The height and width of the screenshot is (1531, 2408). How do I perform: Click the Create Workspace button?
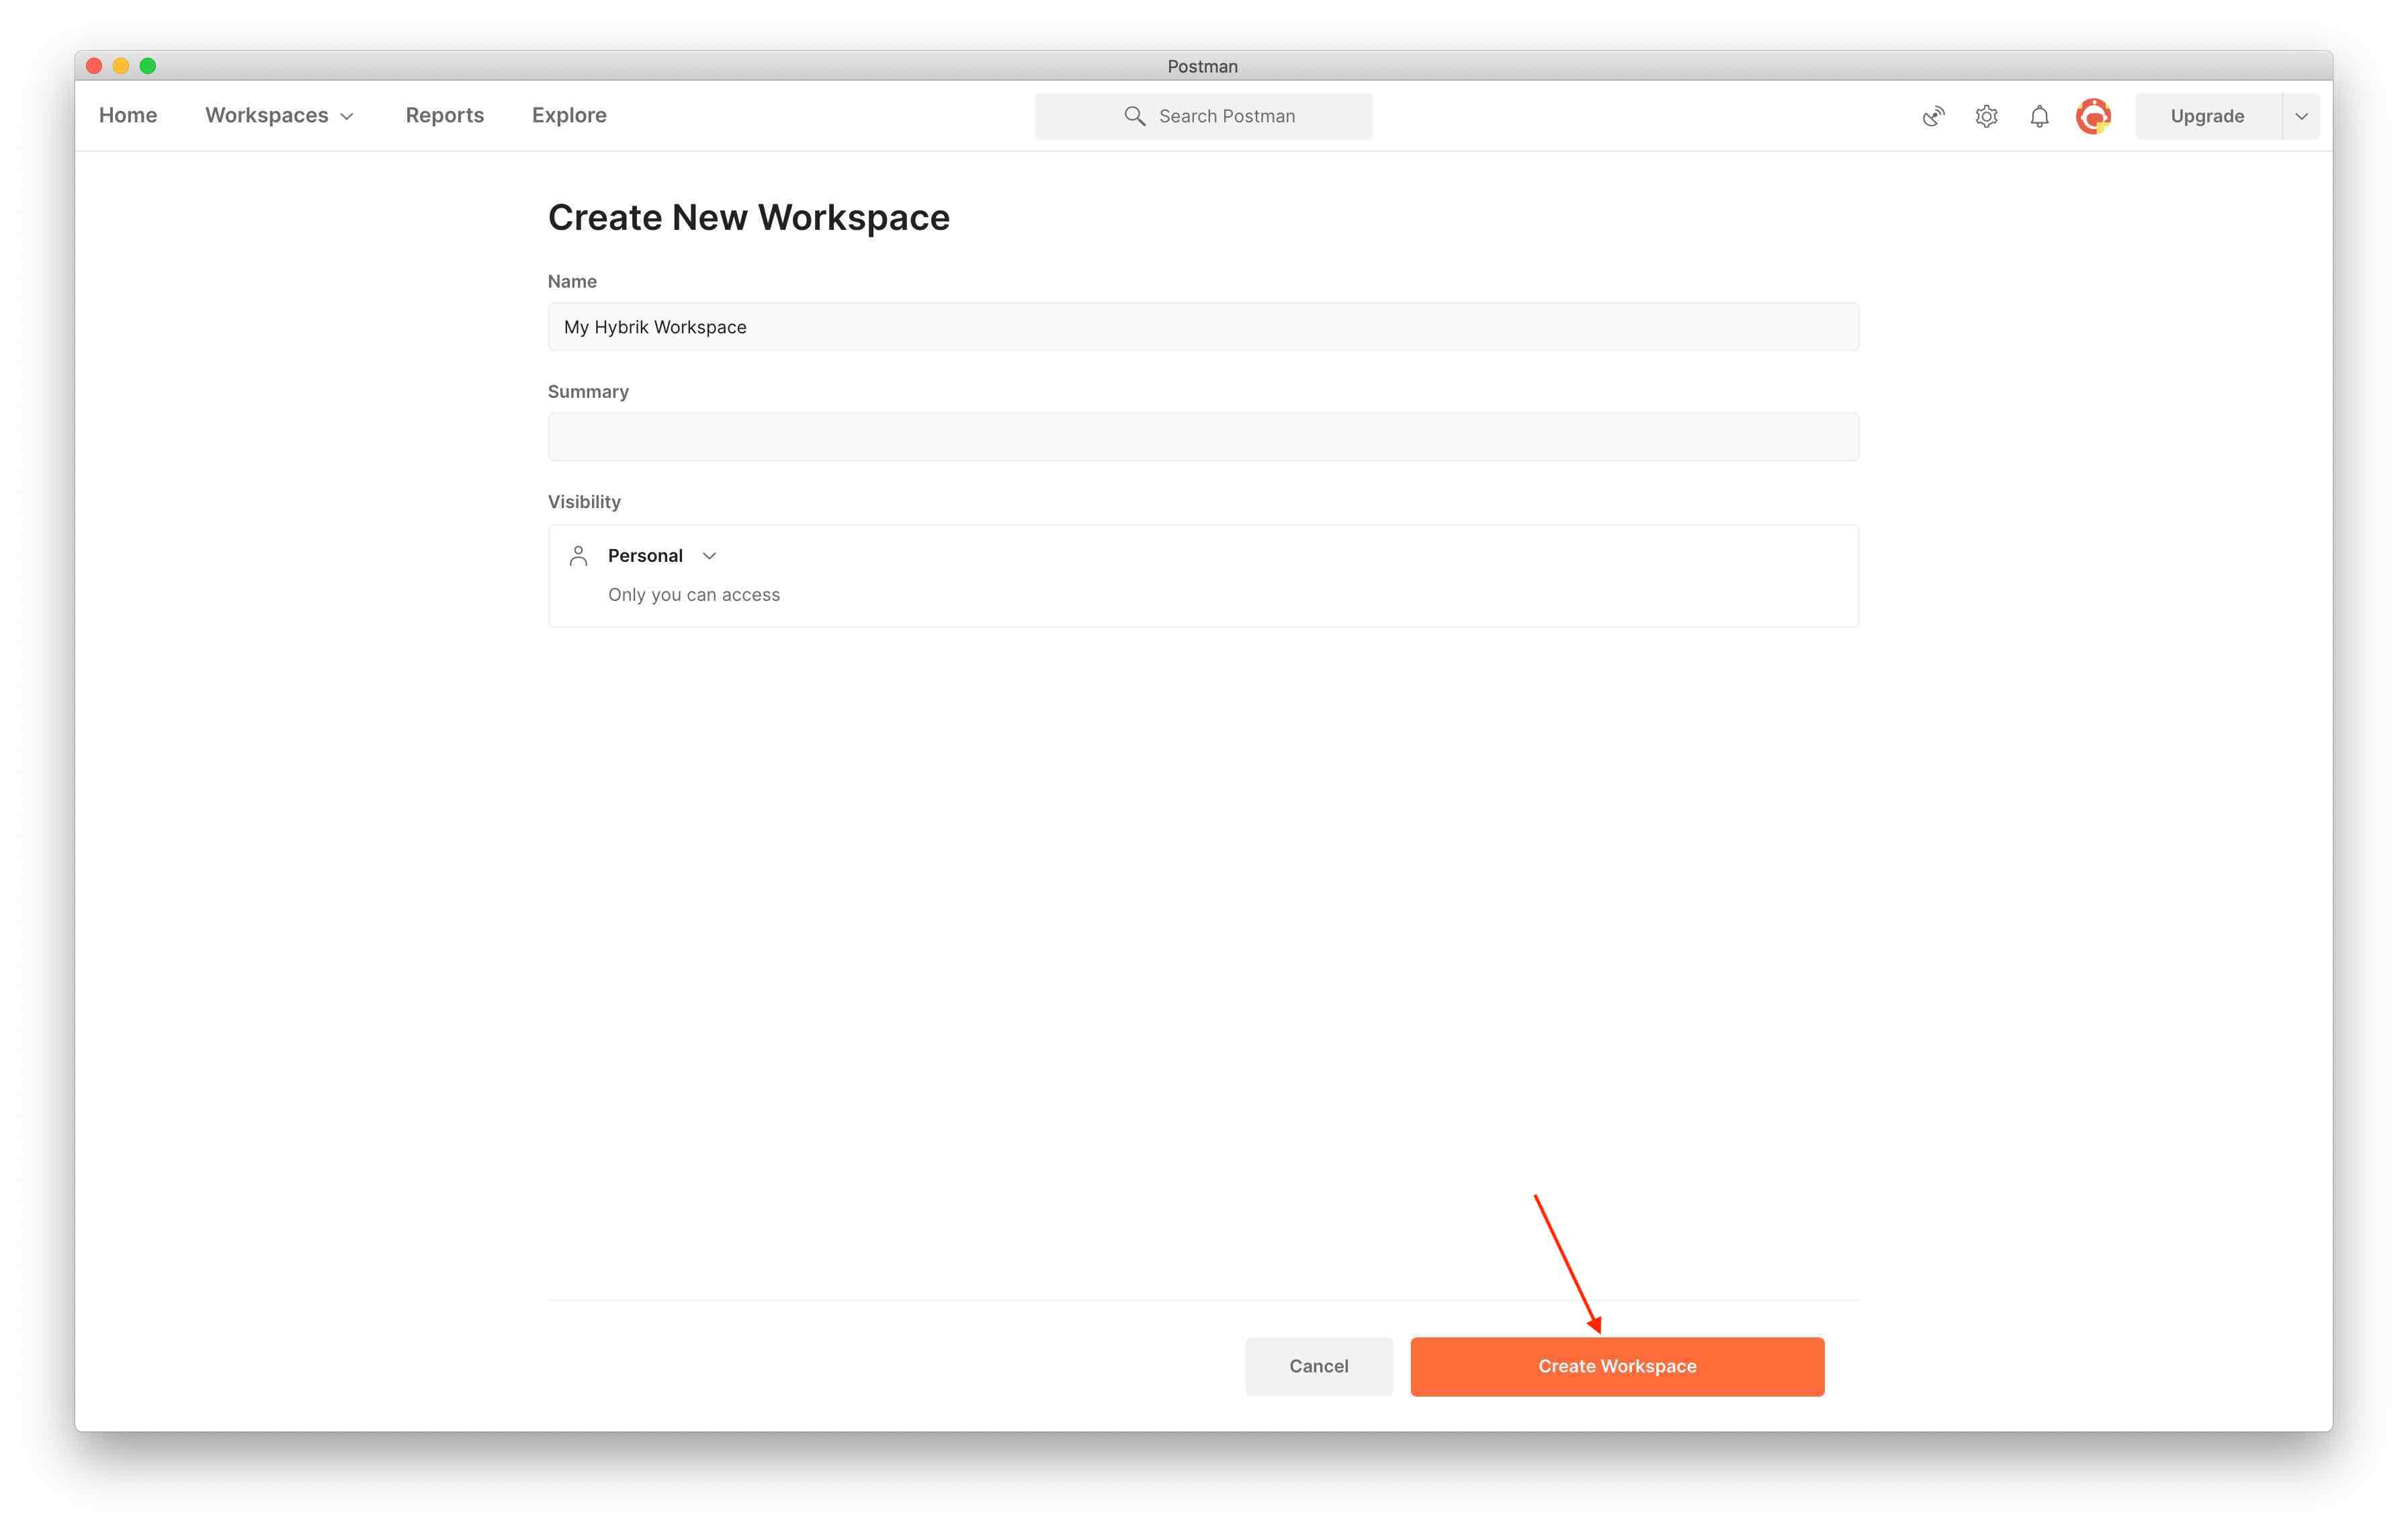pyautogui.click(x=1617, y=1366)
